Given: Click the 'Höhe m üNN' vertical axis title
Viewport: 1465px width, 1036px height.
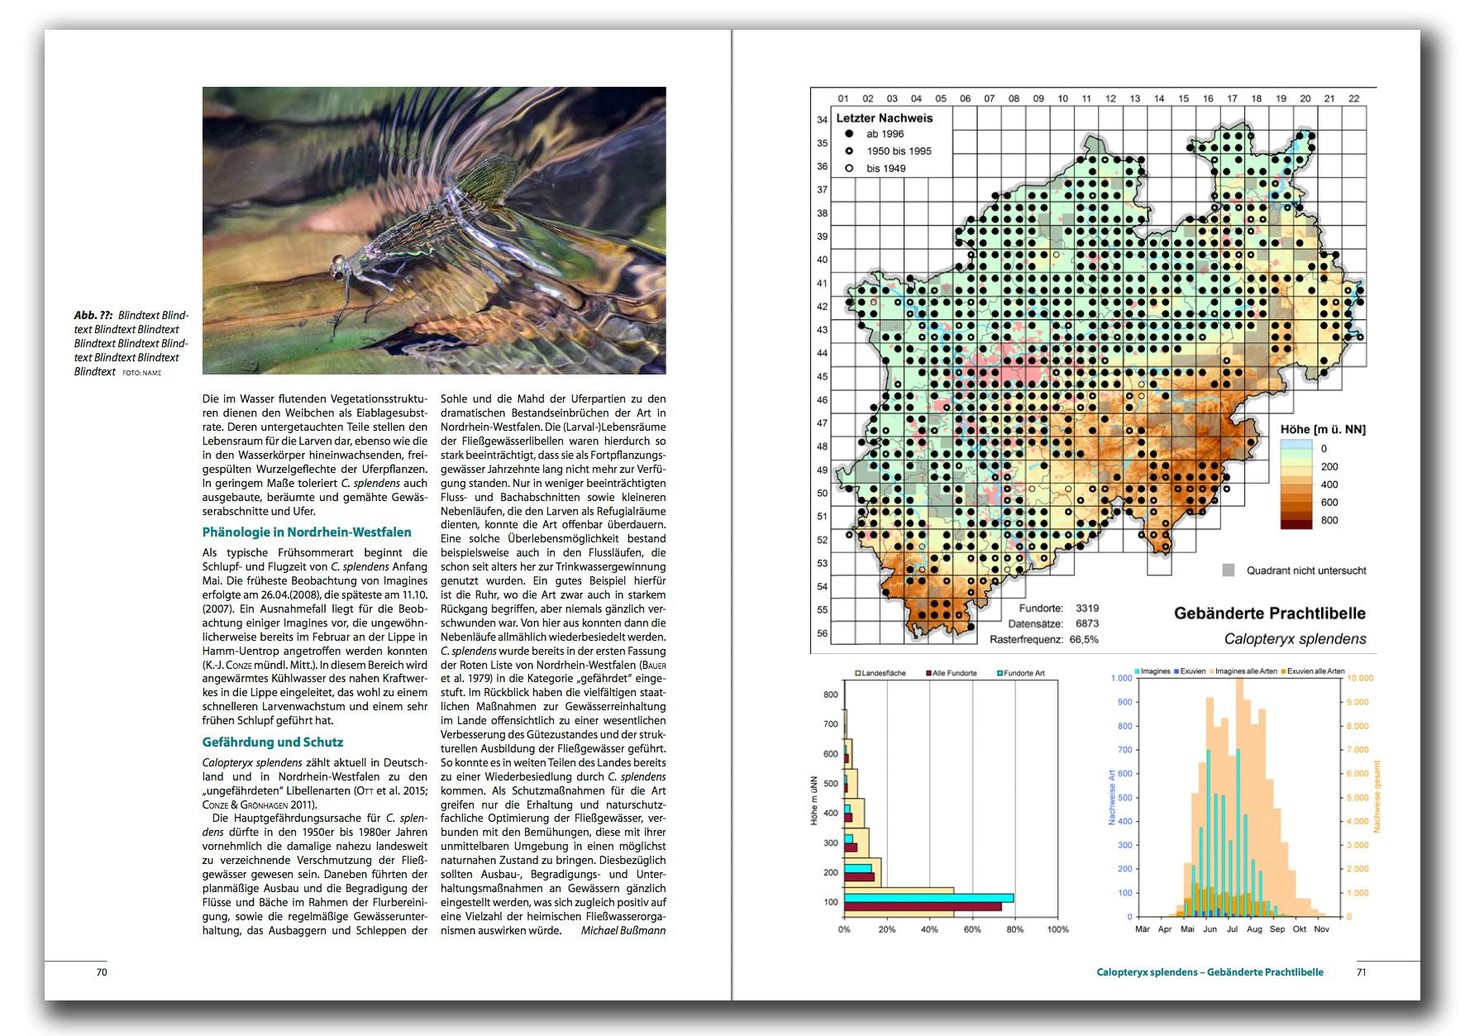Looking at the screenshot, I should point(814,800).
